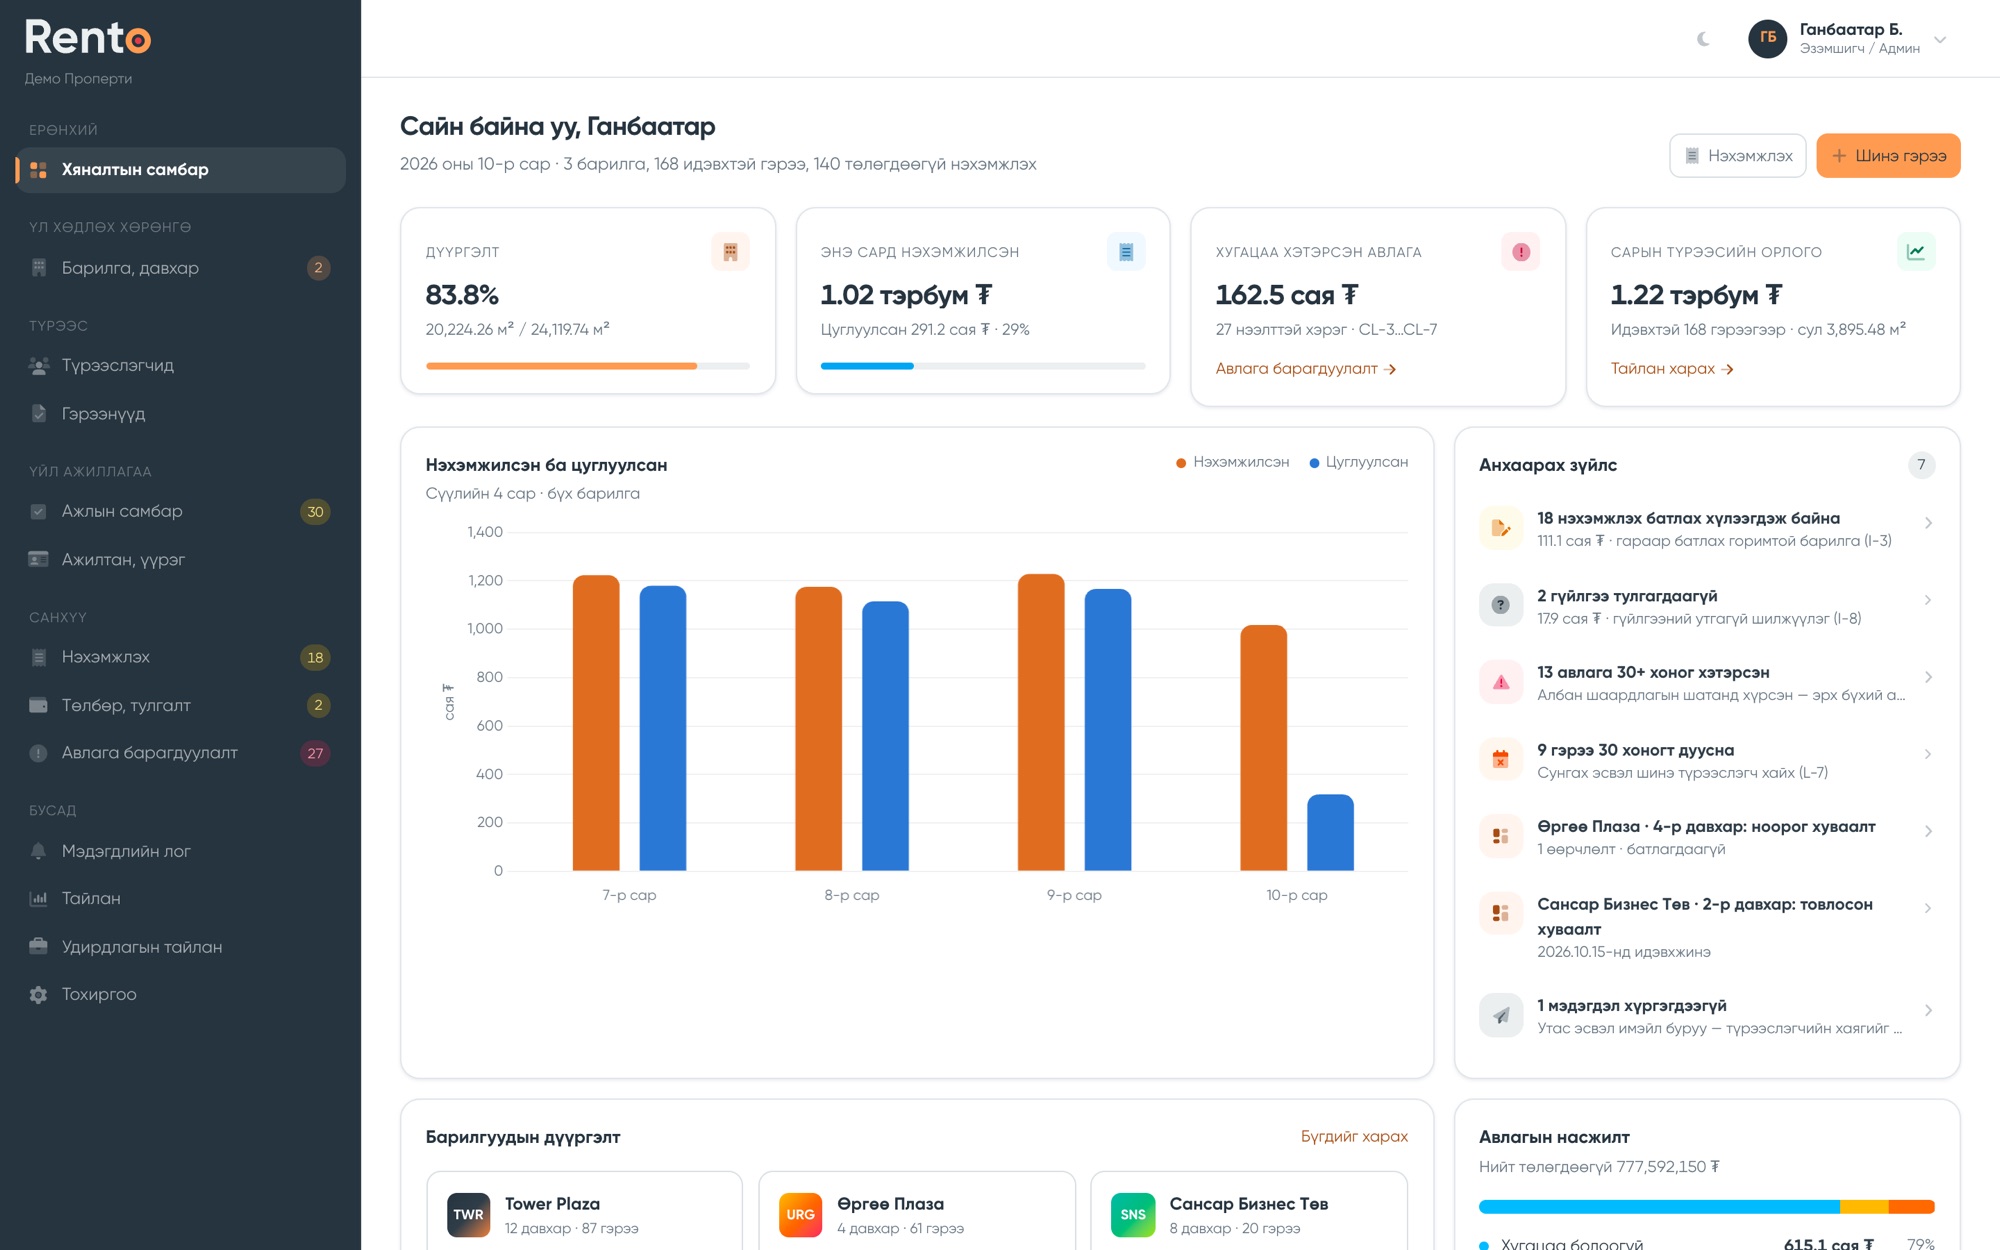Click the Дүүргэлт building icon
Image resolution: width=2000 pixels, height=1250 pixels.
pyautogui.click(x=731, y=252)
